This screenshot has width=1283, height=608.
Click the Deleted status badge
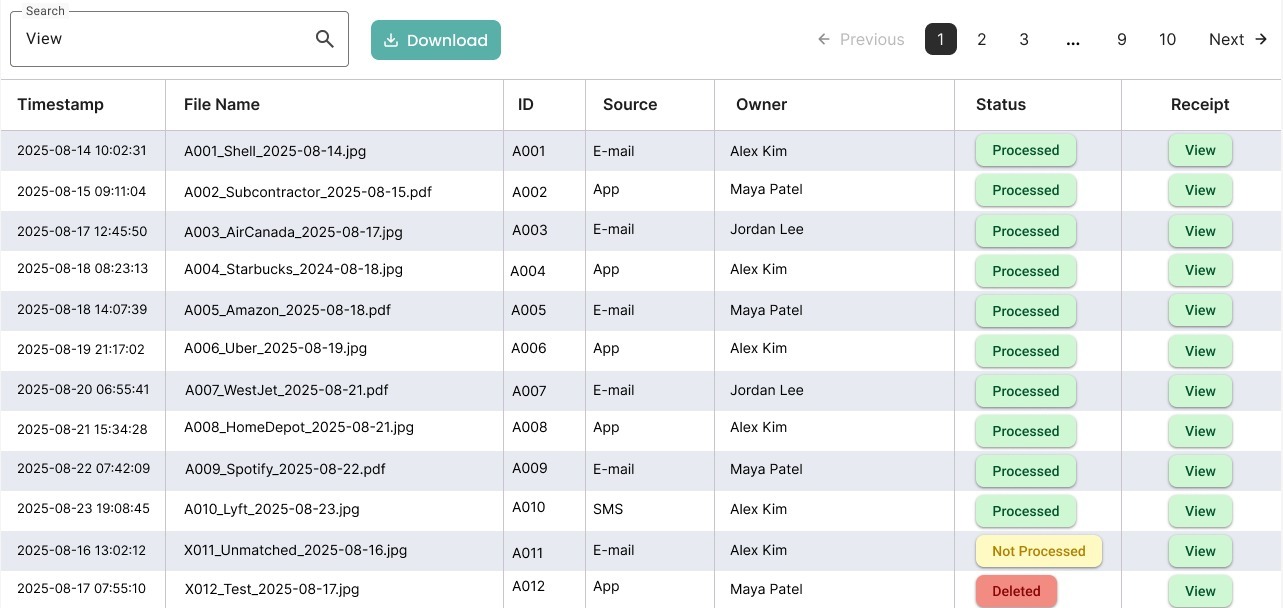click(1016, 591)
